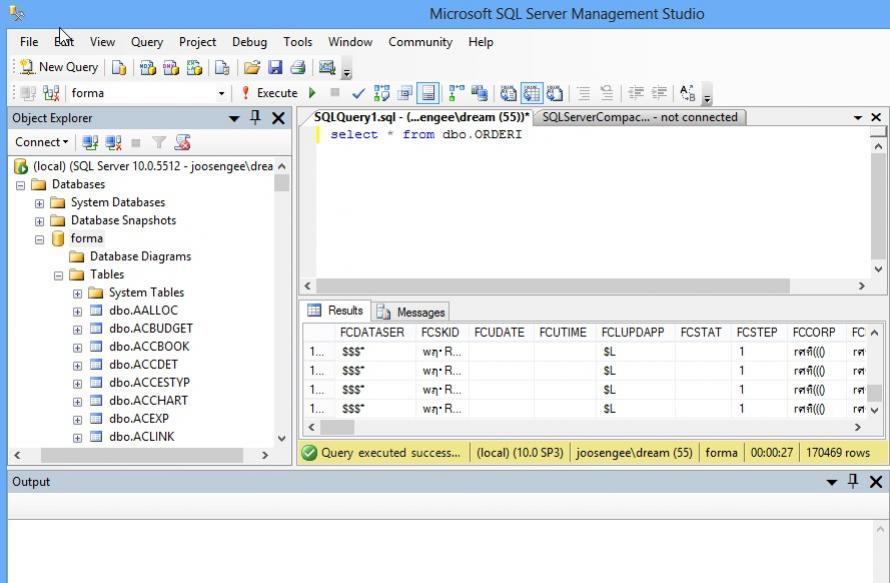Viewport: 890px width, 583px height.
Task: Increase the line indent
Action: [659, 93]
